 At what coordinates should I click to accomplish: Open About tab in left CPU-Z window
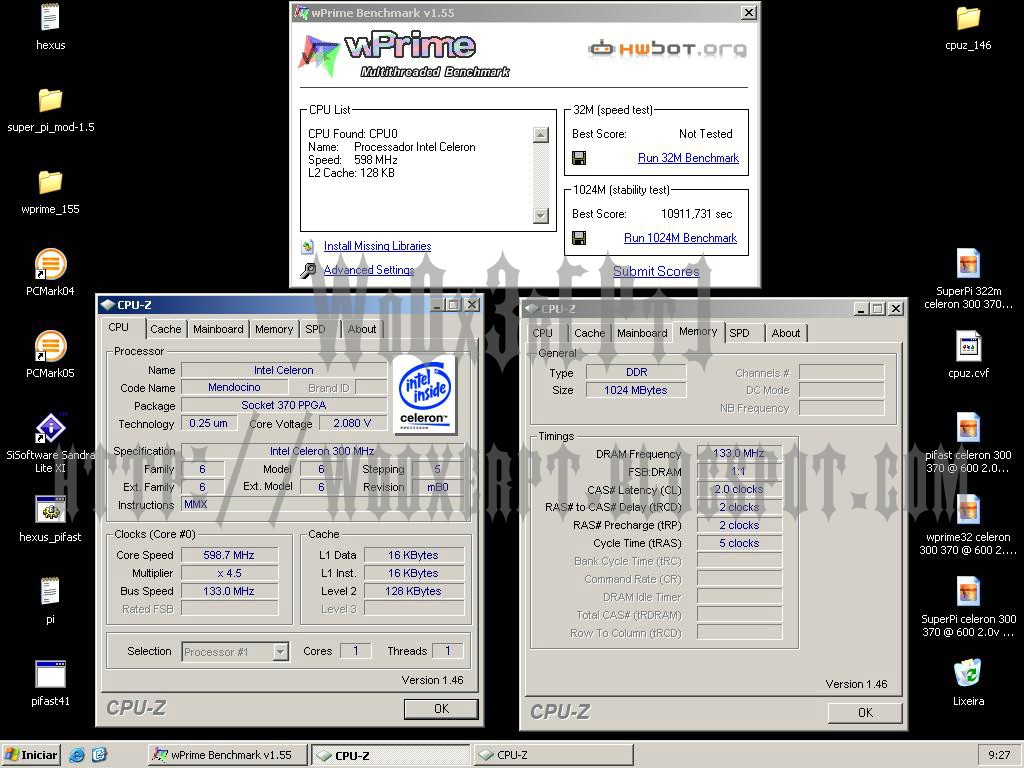pos(361,329)
